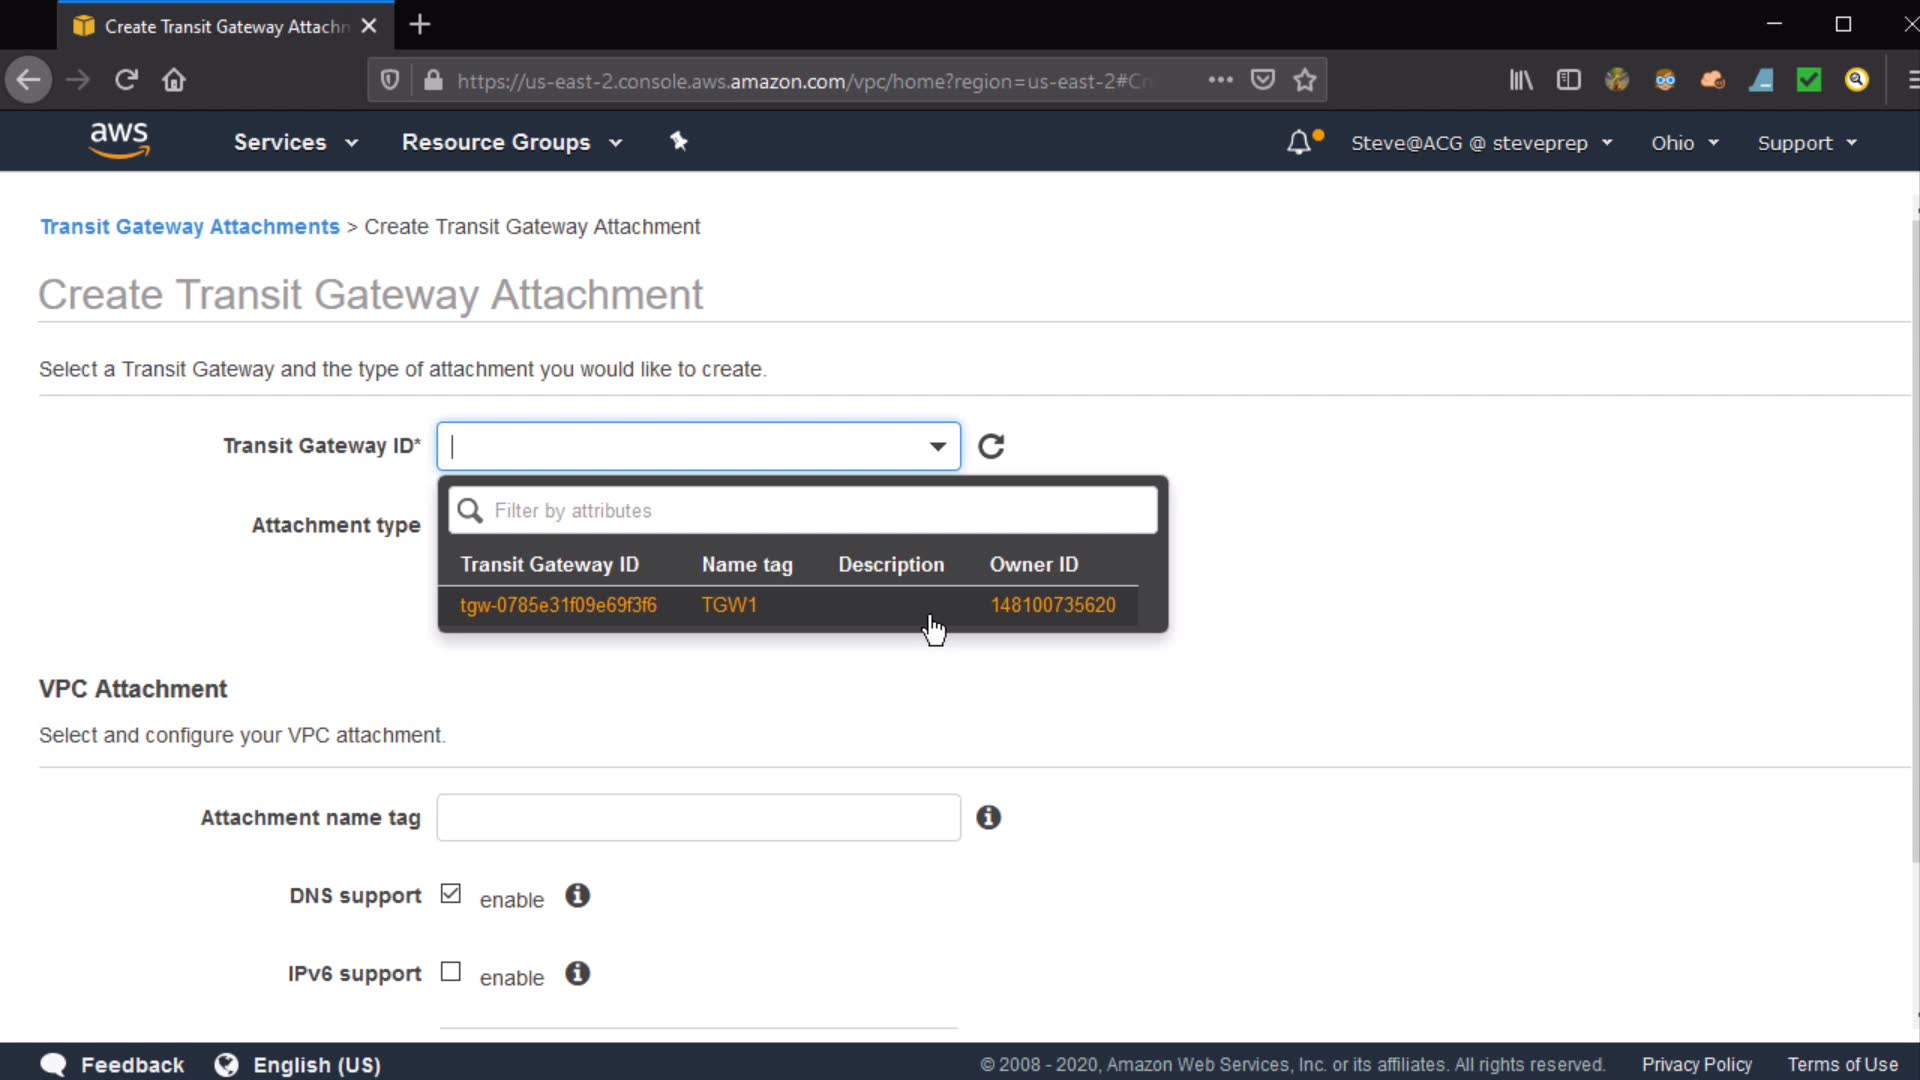Image resolution: width=1920 pixels, height=1080 pixels.
Task: Click the IPv6 support info icon
Action: click(x=577, y=973)
